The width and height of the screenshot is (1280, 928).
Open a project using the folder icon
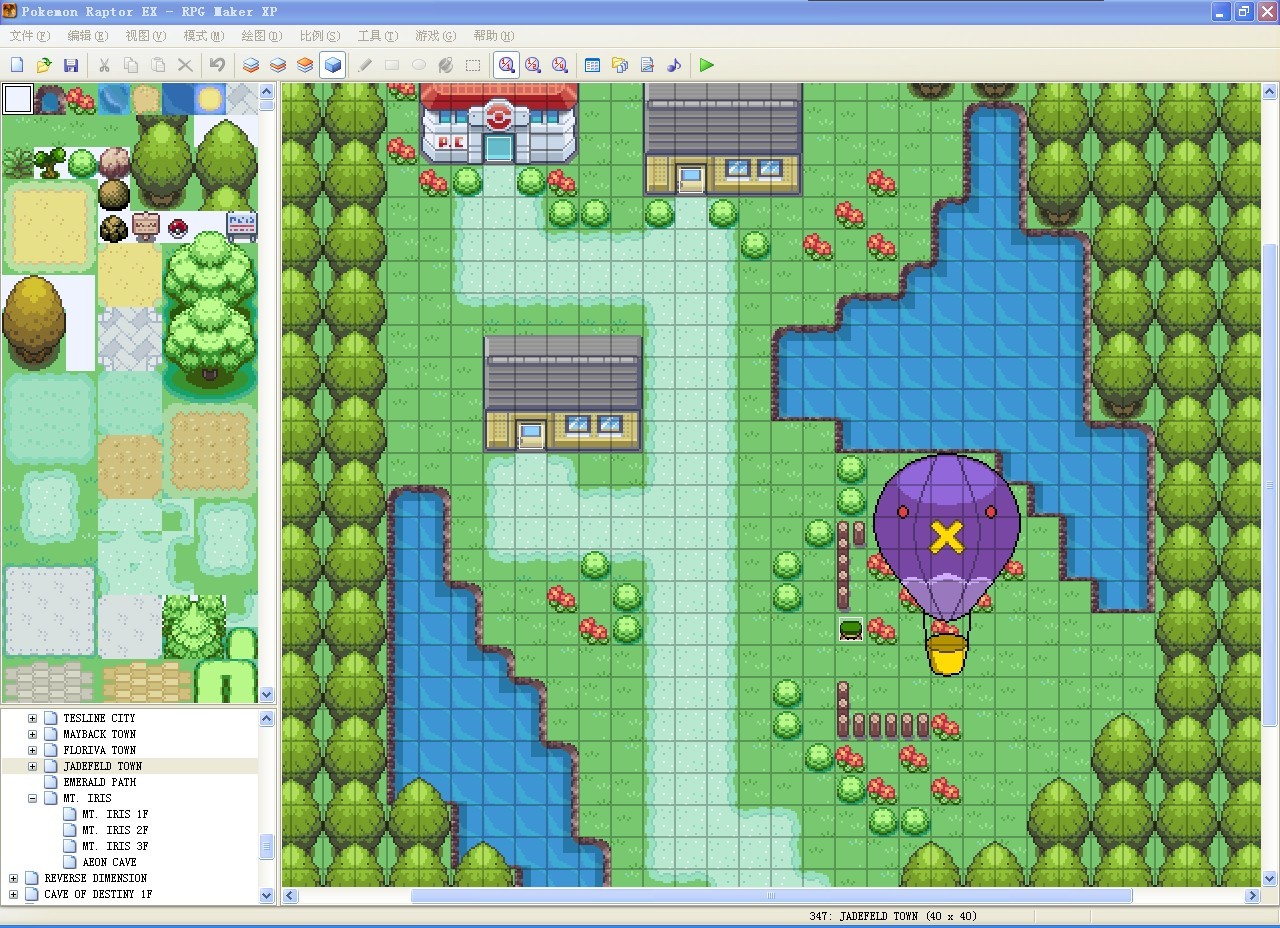[44, 65]
